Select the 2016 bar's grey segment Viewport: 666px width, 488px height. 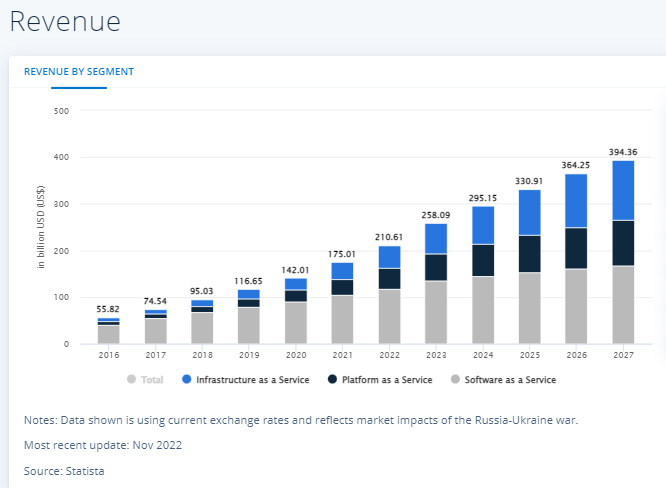pos(108,335)
